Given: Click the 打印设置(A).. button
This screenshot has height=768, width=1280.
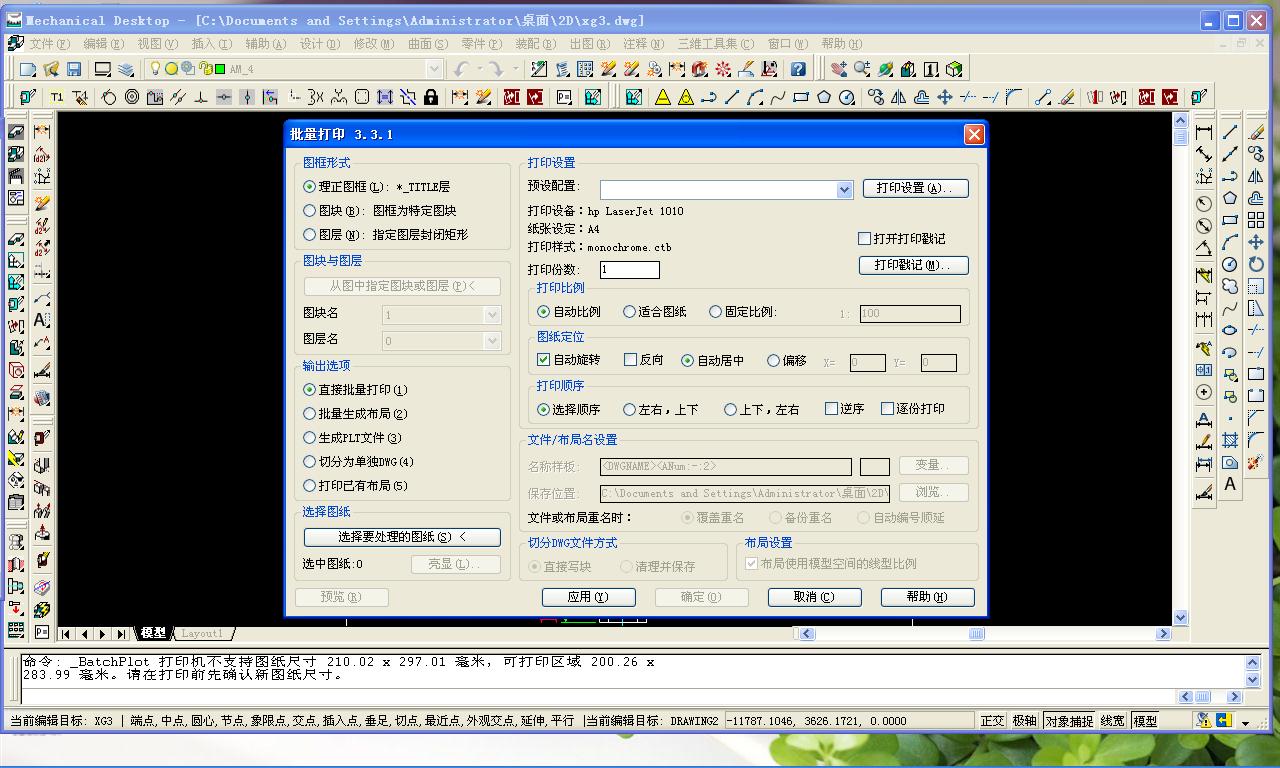Looking at the screenshot, I should [x=916, y=188].
